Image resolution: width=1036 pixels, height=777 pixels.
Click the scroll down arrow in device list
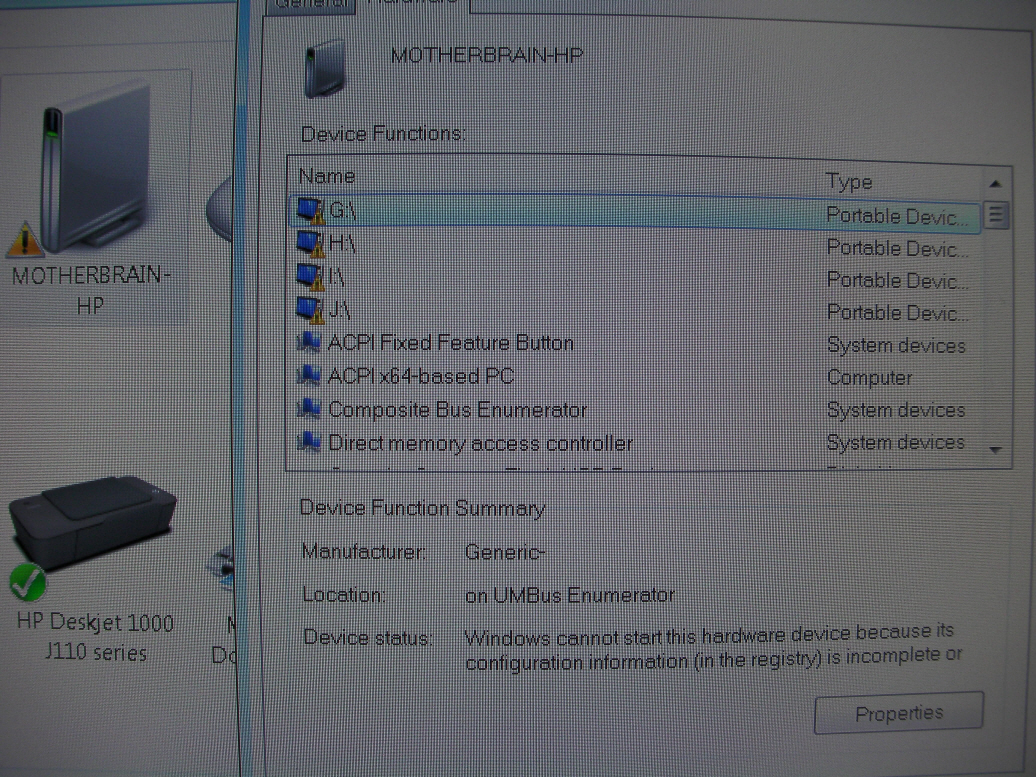[x=995, y=450]
